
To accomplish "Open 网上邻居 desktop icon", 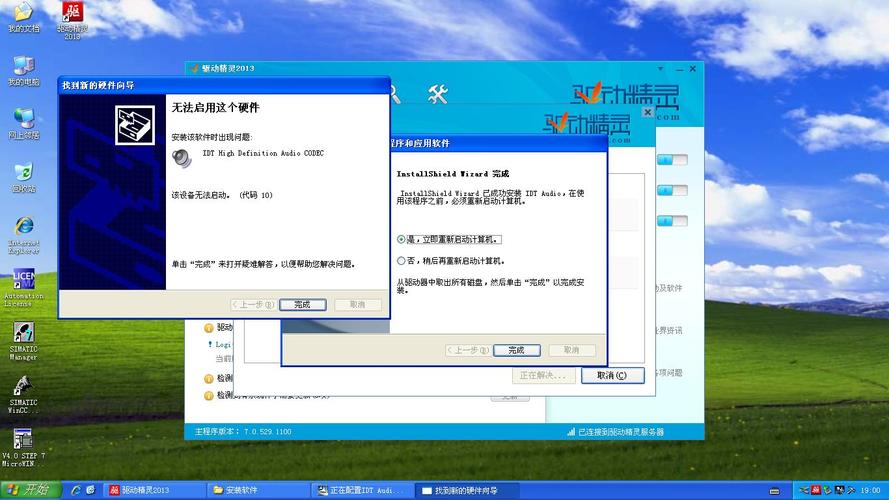I will point(23,124).
